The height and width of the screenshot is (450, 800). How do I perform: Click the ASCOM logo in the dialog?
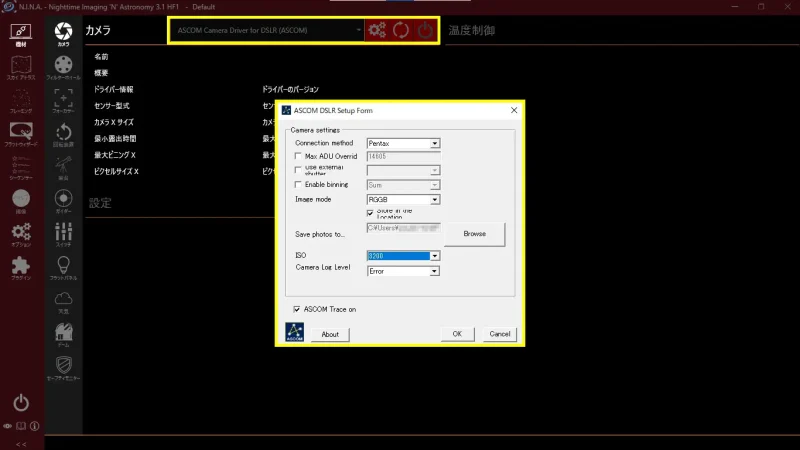click(x=294, y=332)
